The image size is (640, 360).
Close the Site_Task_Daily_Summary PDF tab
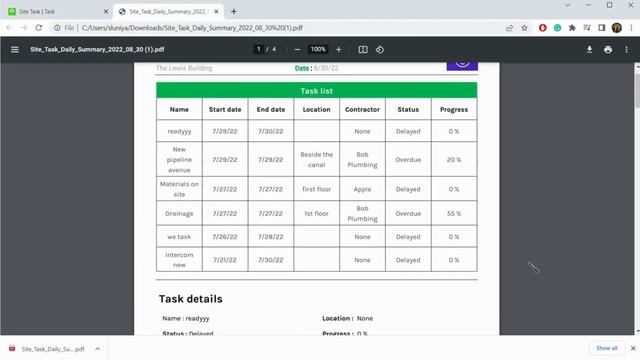pos(216,11)
